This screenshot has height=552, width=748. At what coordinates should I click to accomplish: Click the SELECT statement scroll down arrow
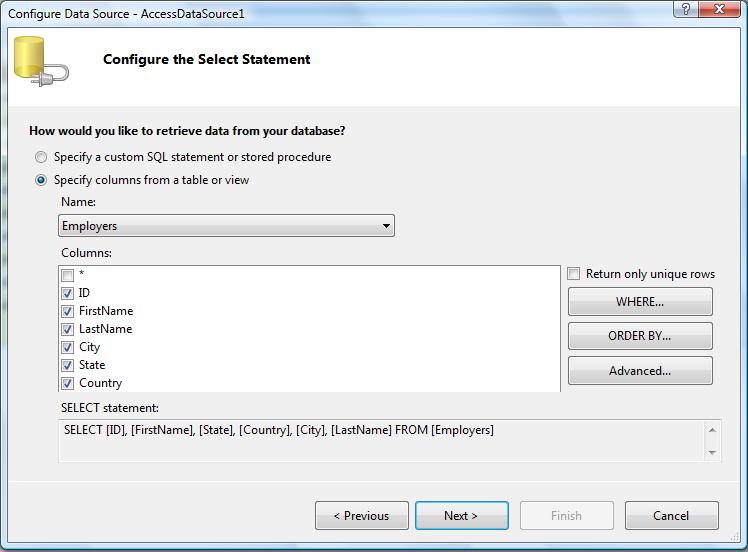712,452
